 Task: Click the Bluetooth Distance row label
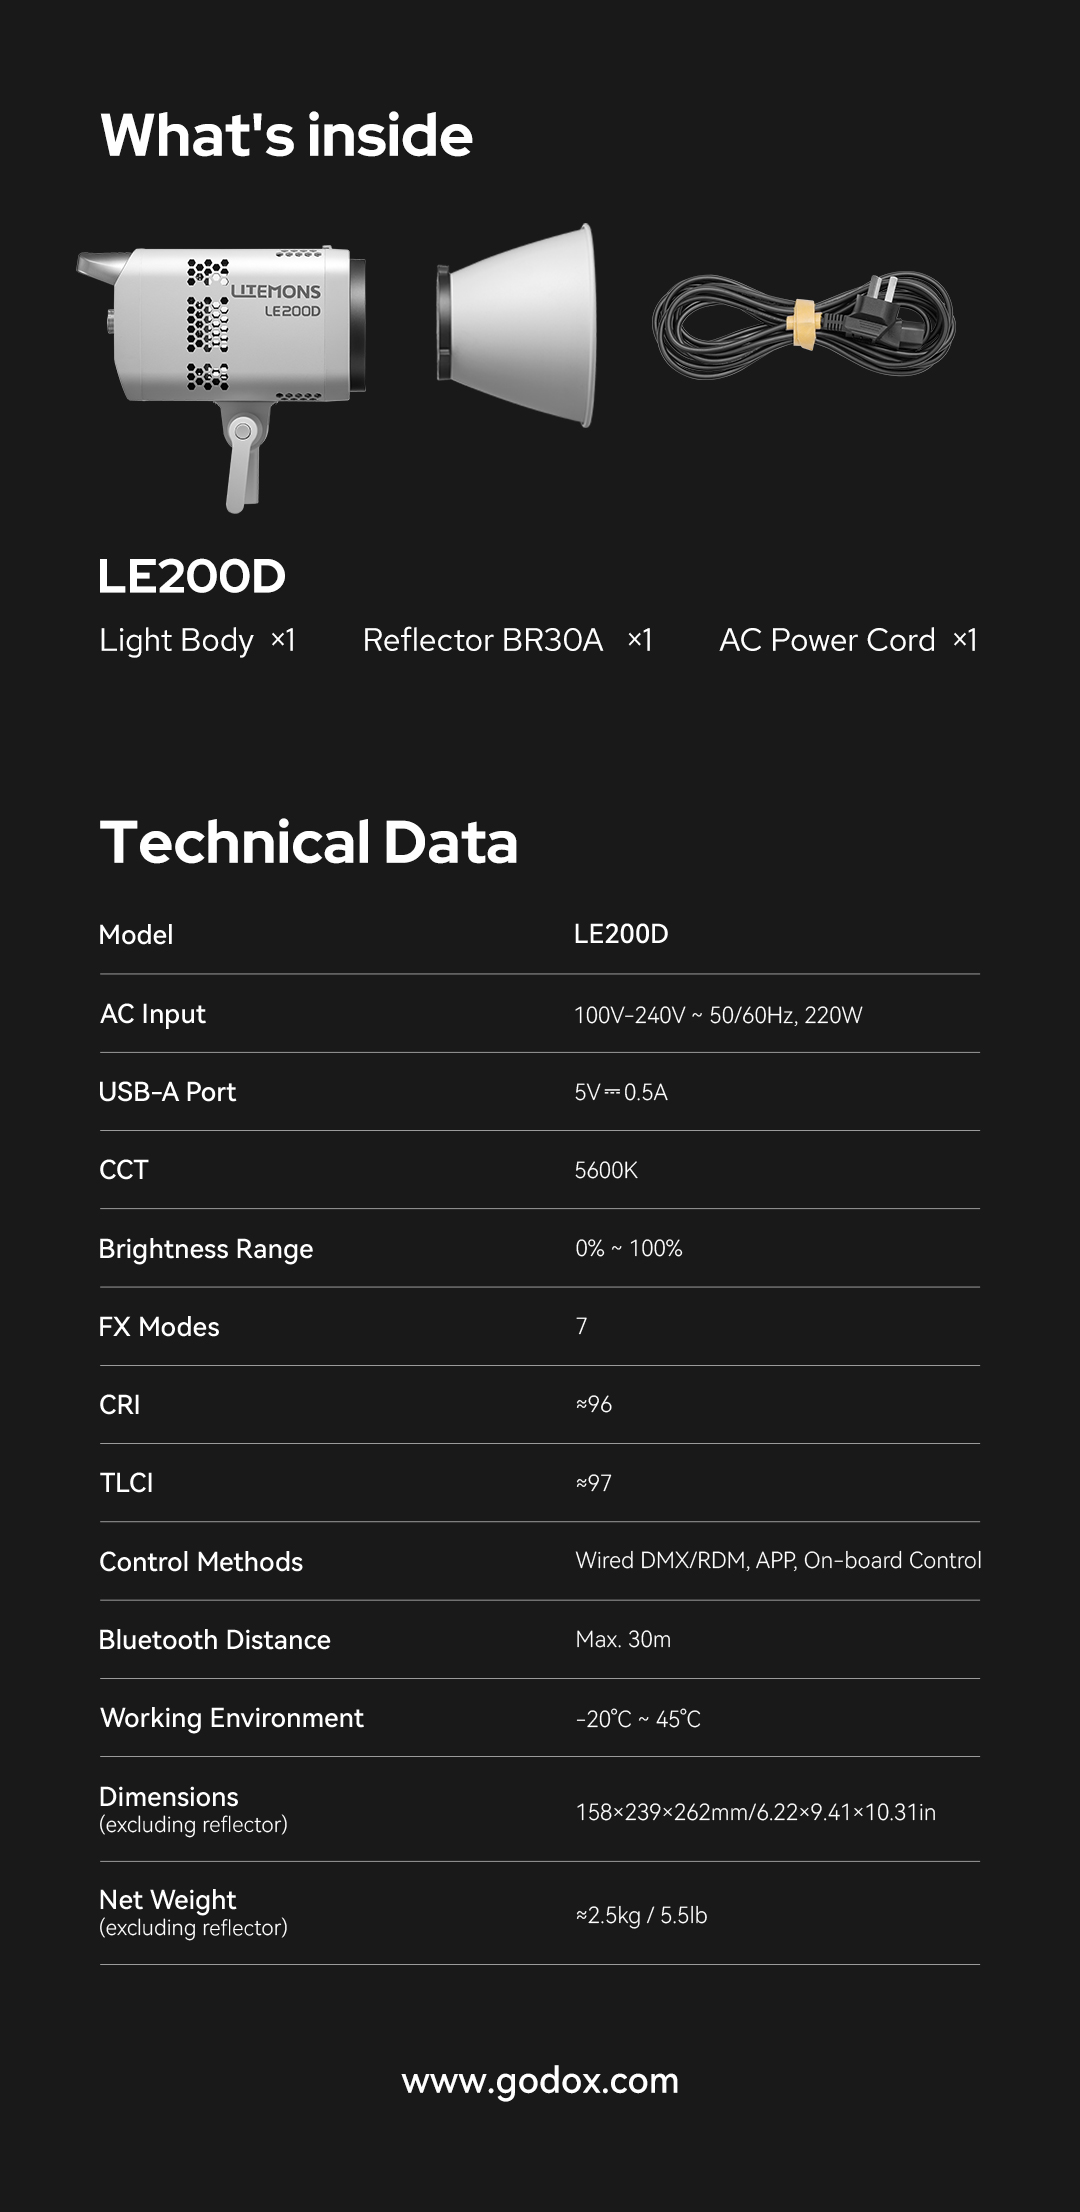coord(214,1640)
